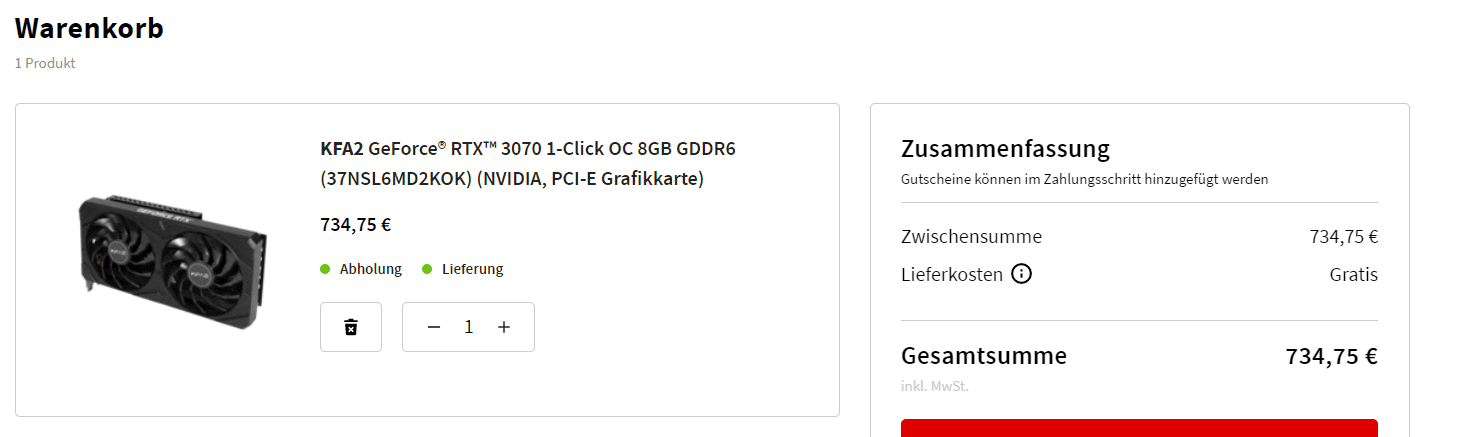This screenshot has height=437, width=1461.
Task: Click the bold Gesamtsumme amount 734,75 €
Action: click(1332, 356)
